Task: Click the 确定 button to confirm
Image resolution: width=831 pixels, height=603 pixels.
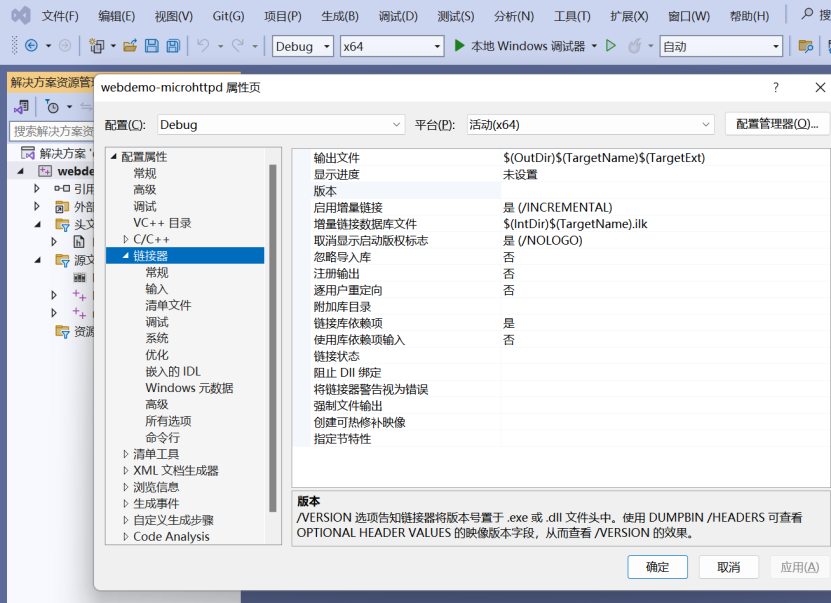Action: click(656, 566)
